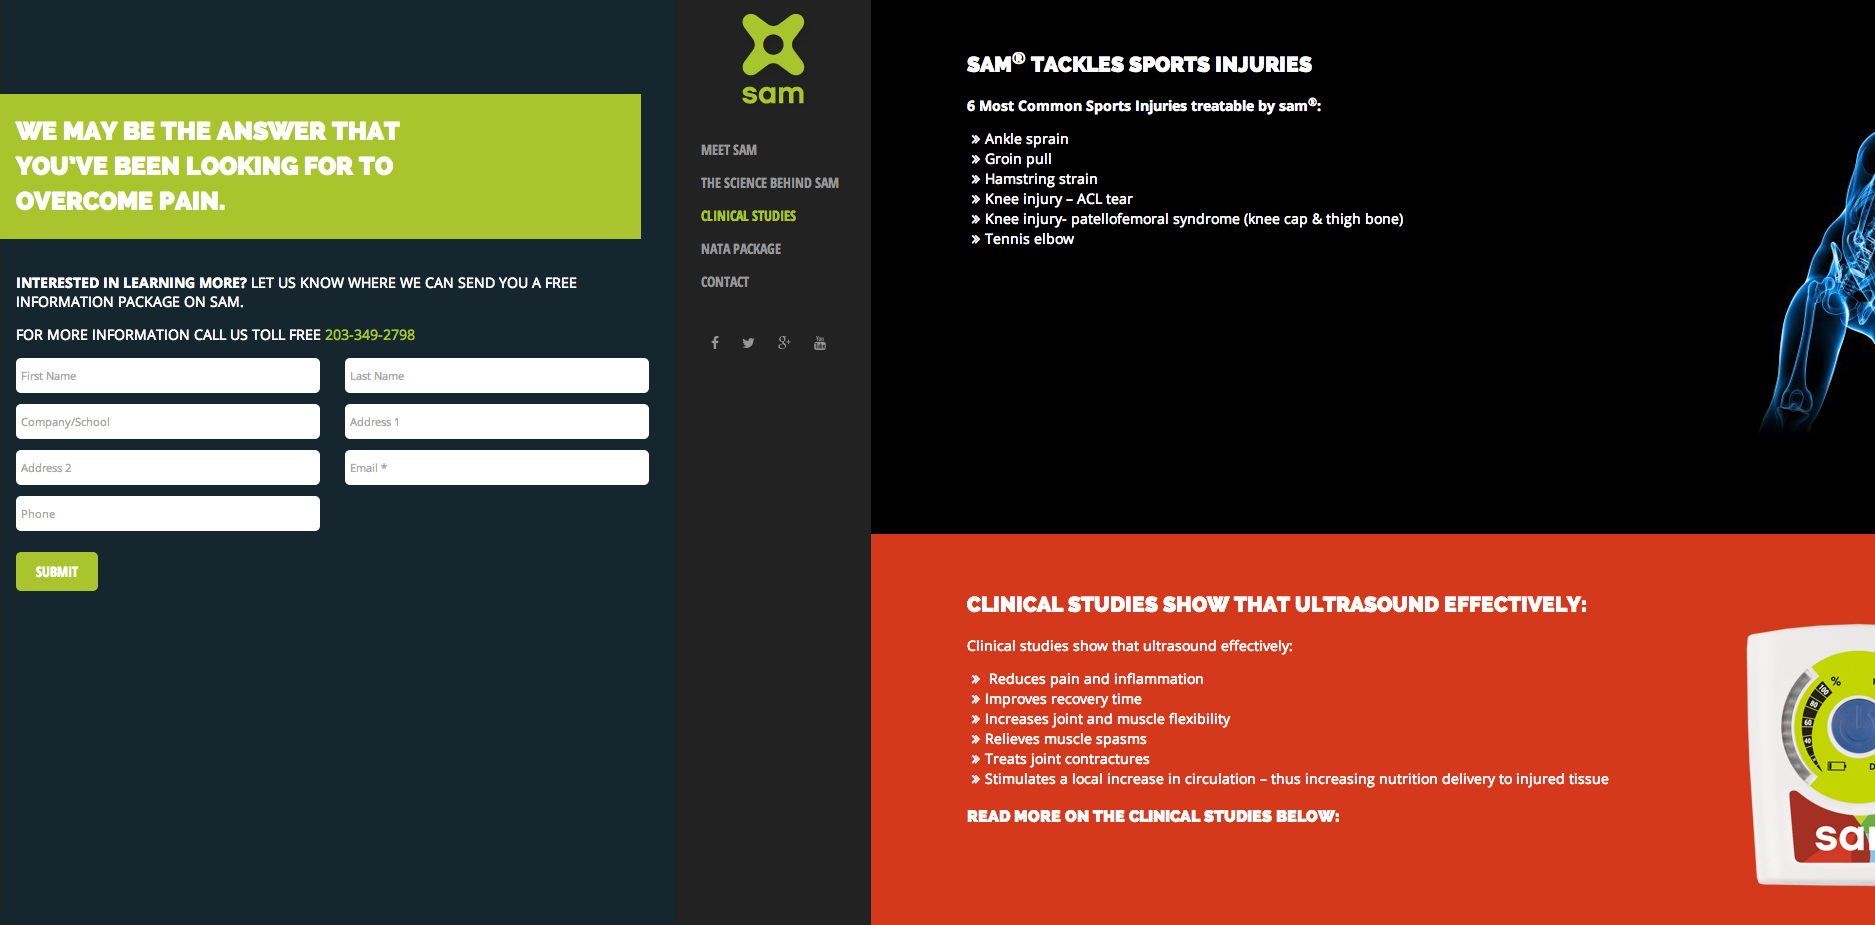The height and width of the screenshot is (925, 1875).
Task: Click into the Last Name field
Action: (496, 376)
